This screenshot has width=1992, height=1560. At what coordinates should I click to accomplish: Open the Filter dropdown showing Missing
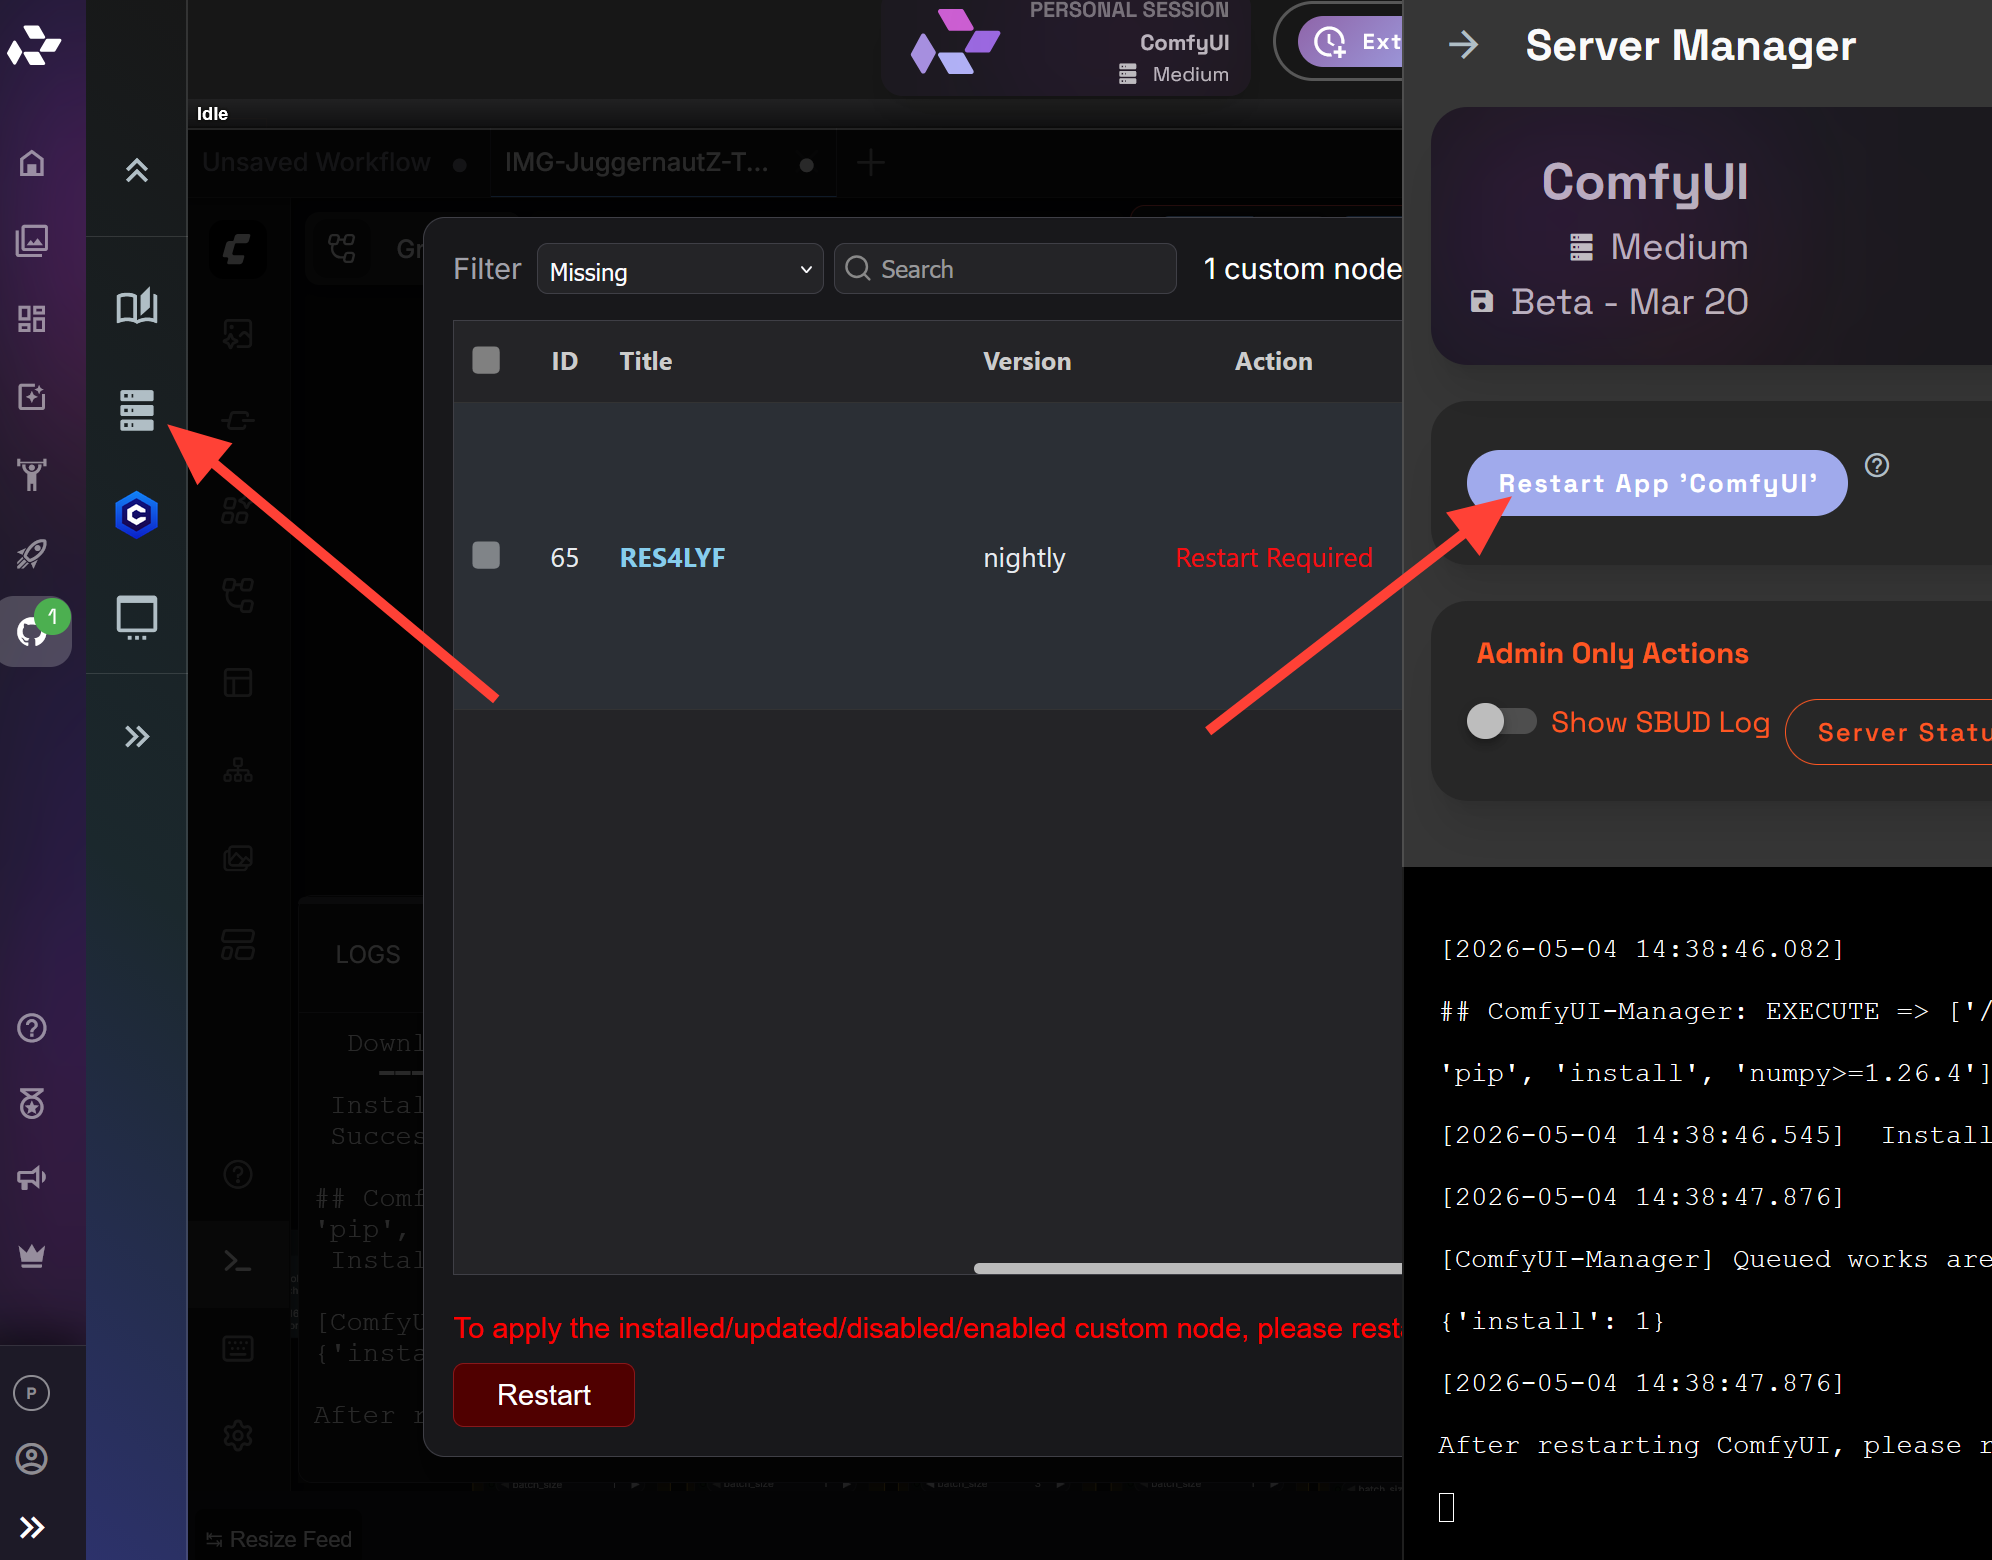pos(680,269)
